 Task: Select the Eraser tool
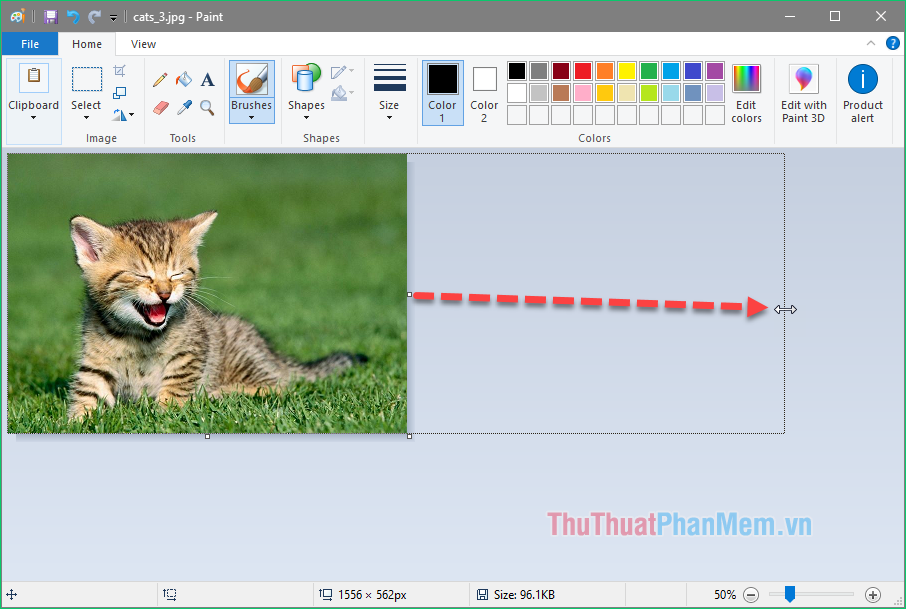(160, 107)
